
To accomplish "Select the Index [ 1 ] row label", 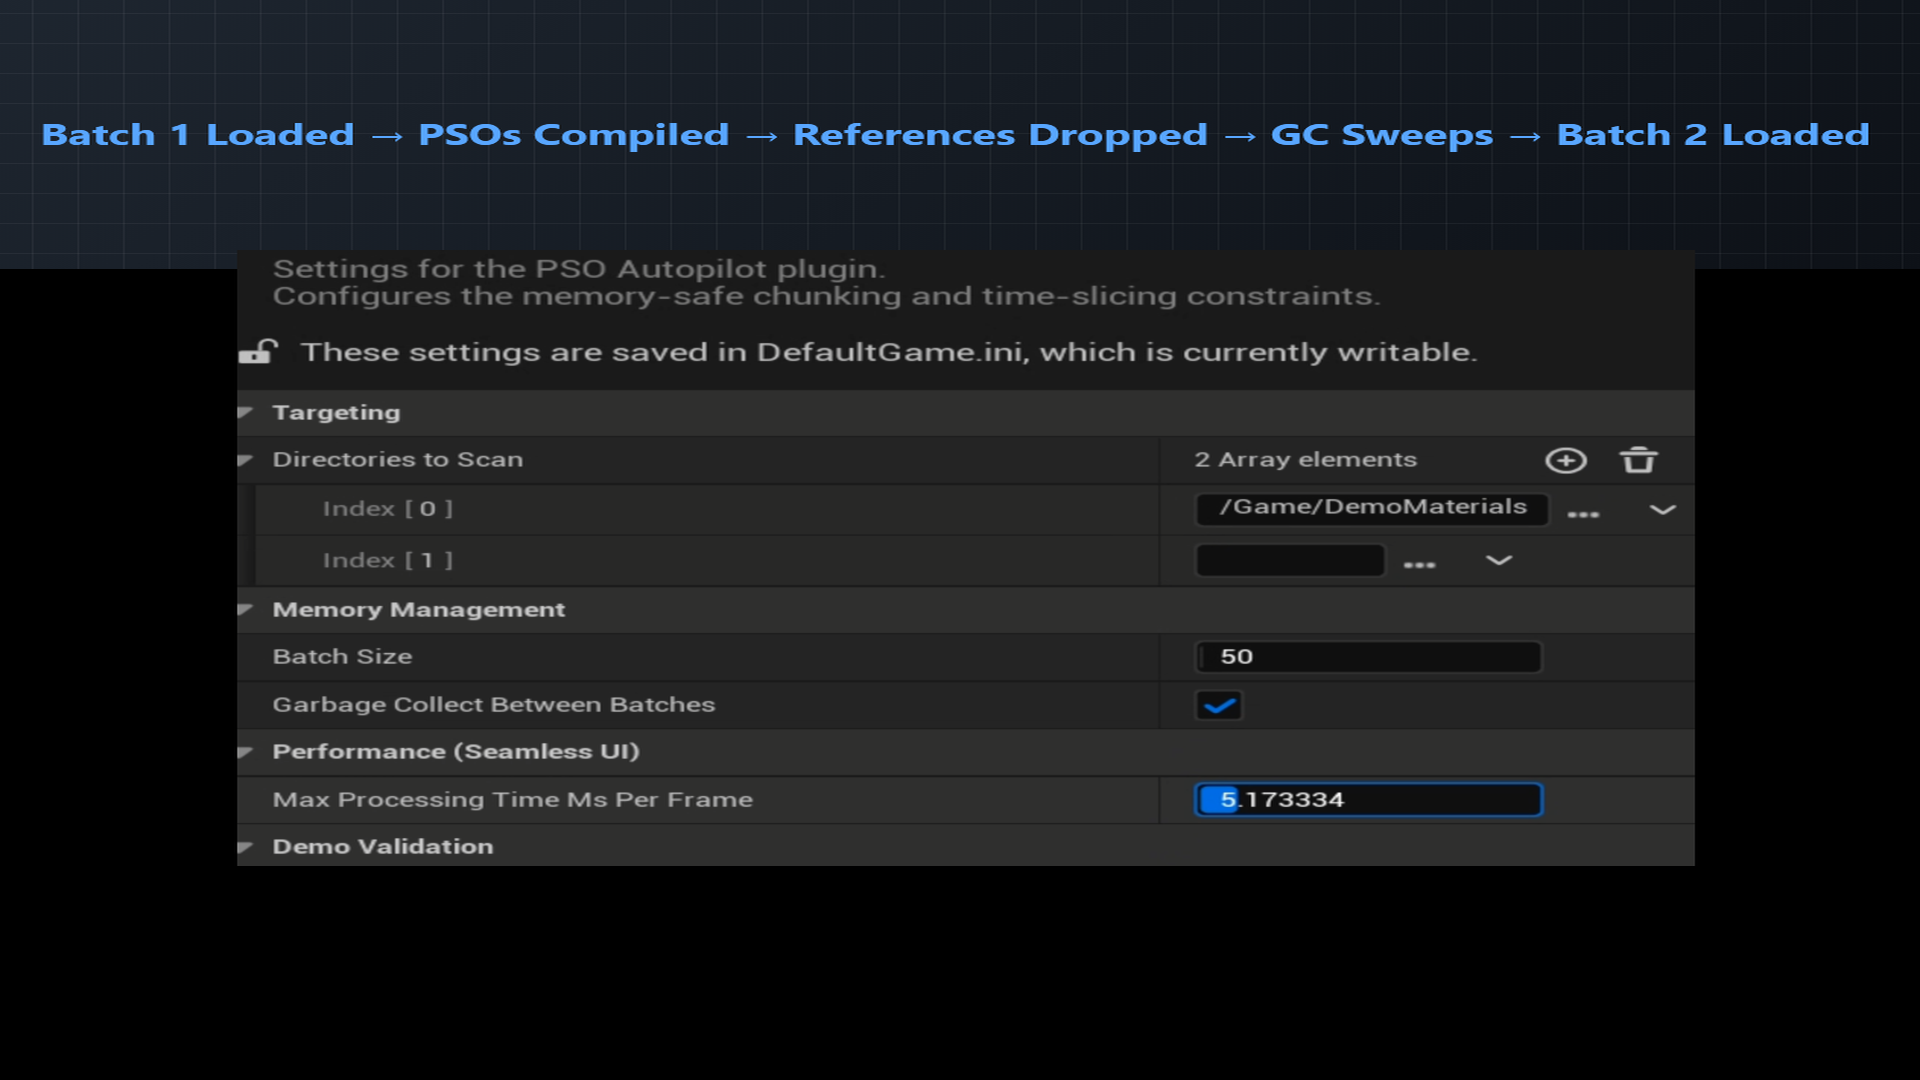I will [x=387, y=561].
